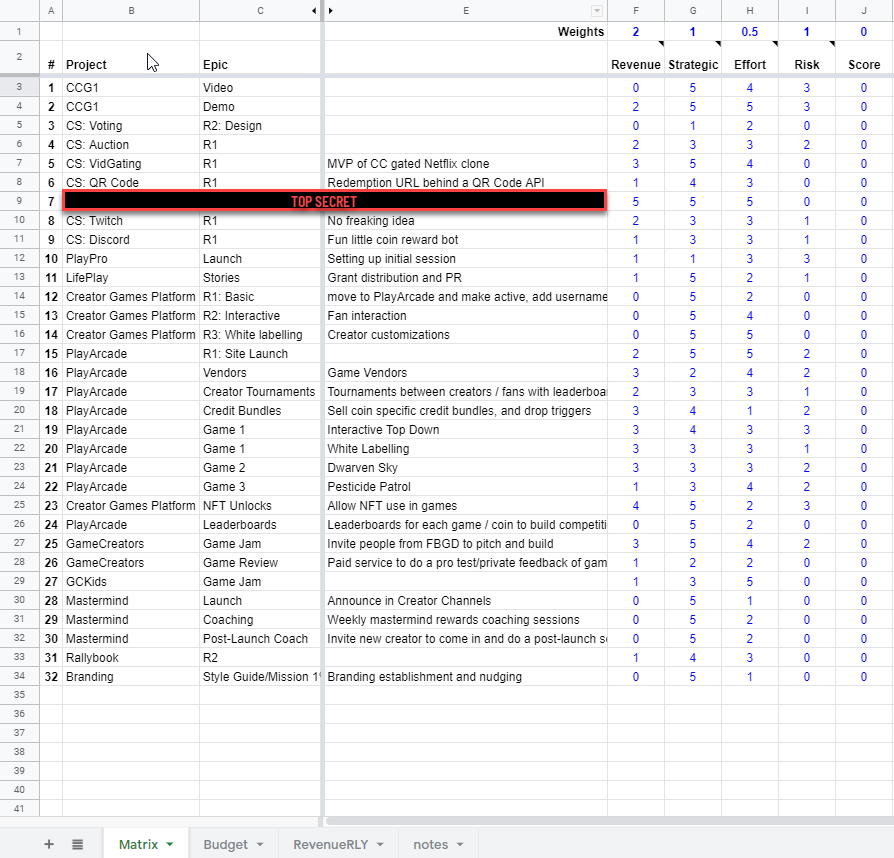
Task: Add a new sheet with the plus icon
Action: click(49, 844)
